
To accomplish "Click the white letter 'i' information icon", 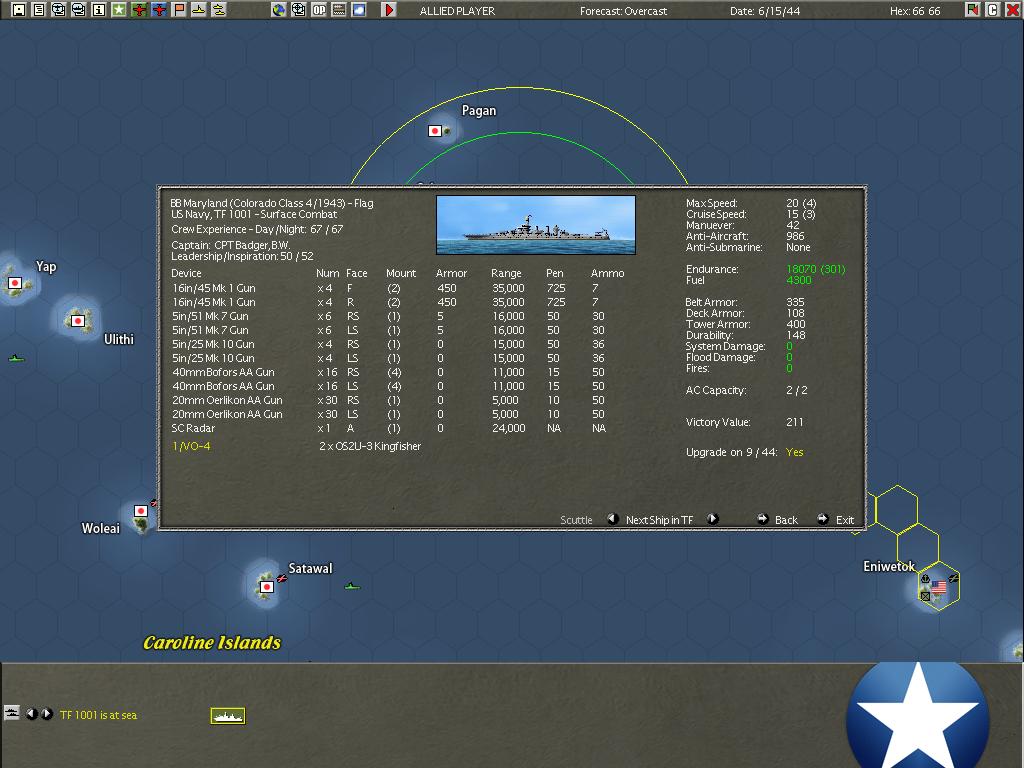I will [99, 10].
